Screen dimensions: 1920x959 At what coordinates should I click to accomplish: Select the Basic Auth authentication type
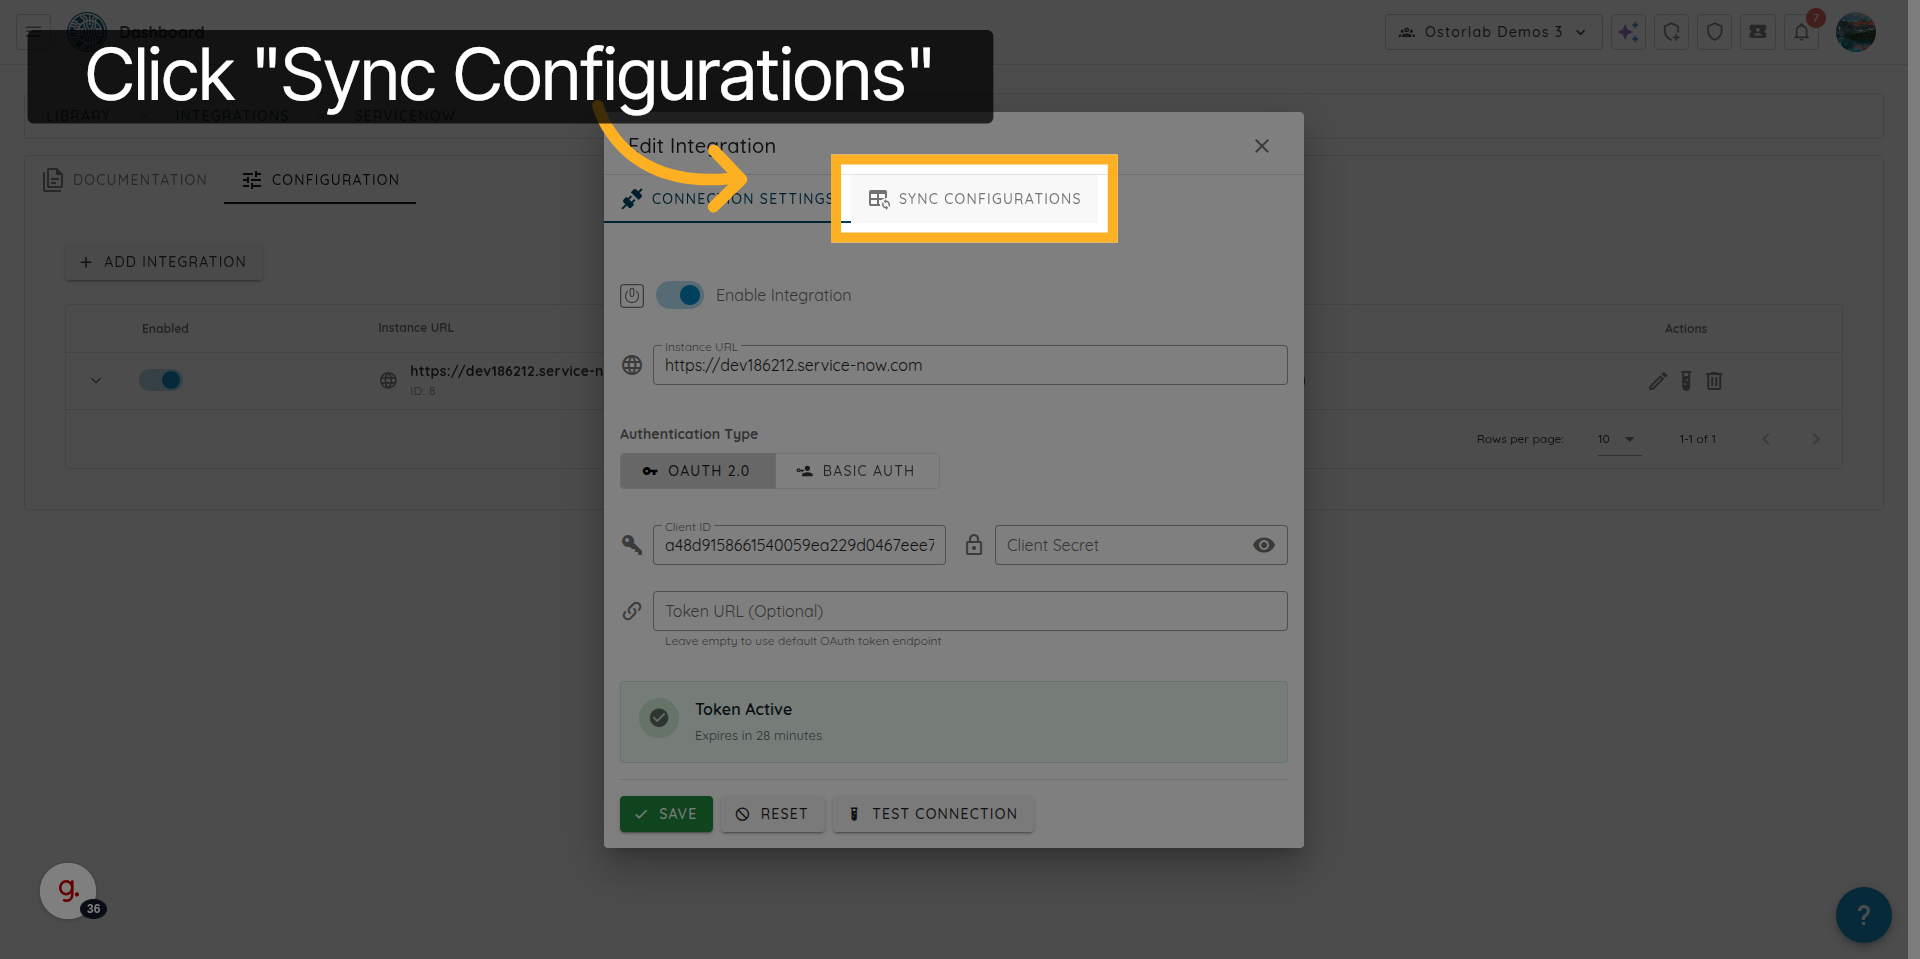(x=857, y=470)
